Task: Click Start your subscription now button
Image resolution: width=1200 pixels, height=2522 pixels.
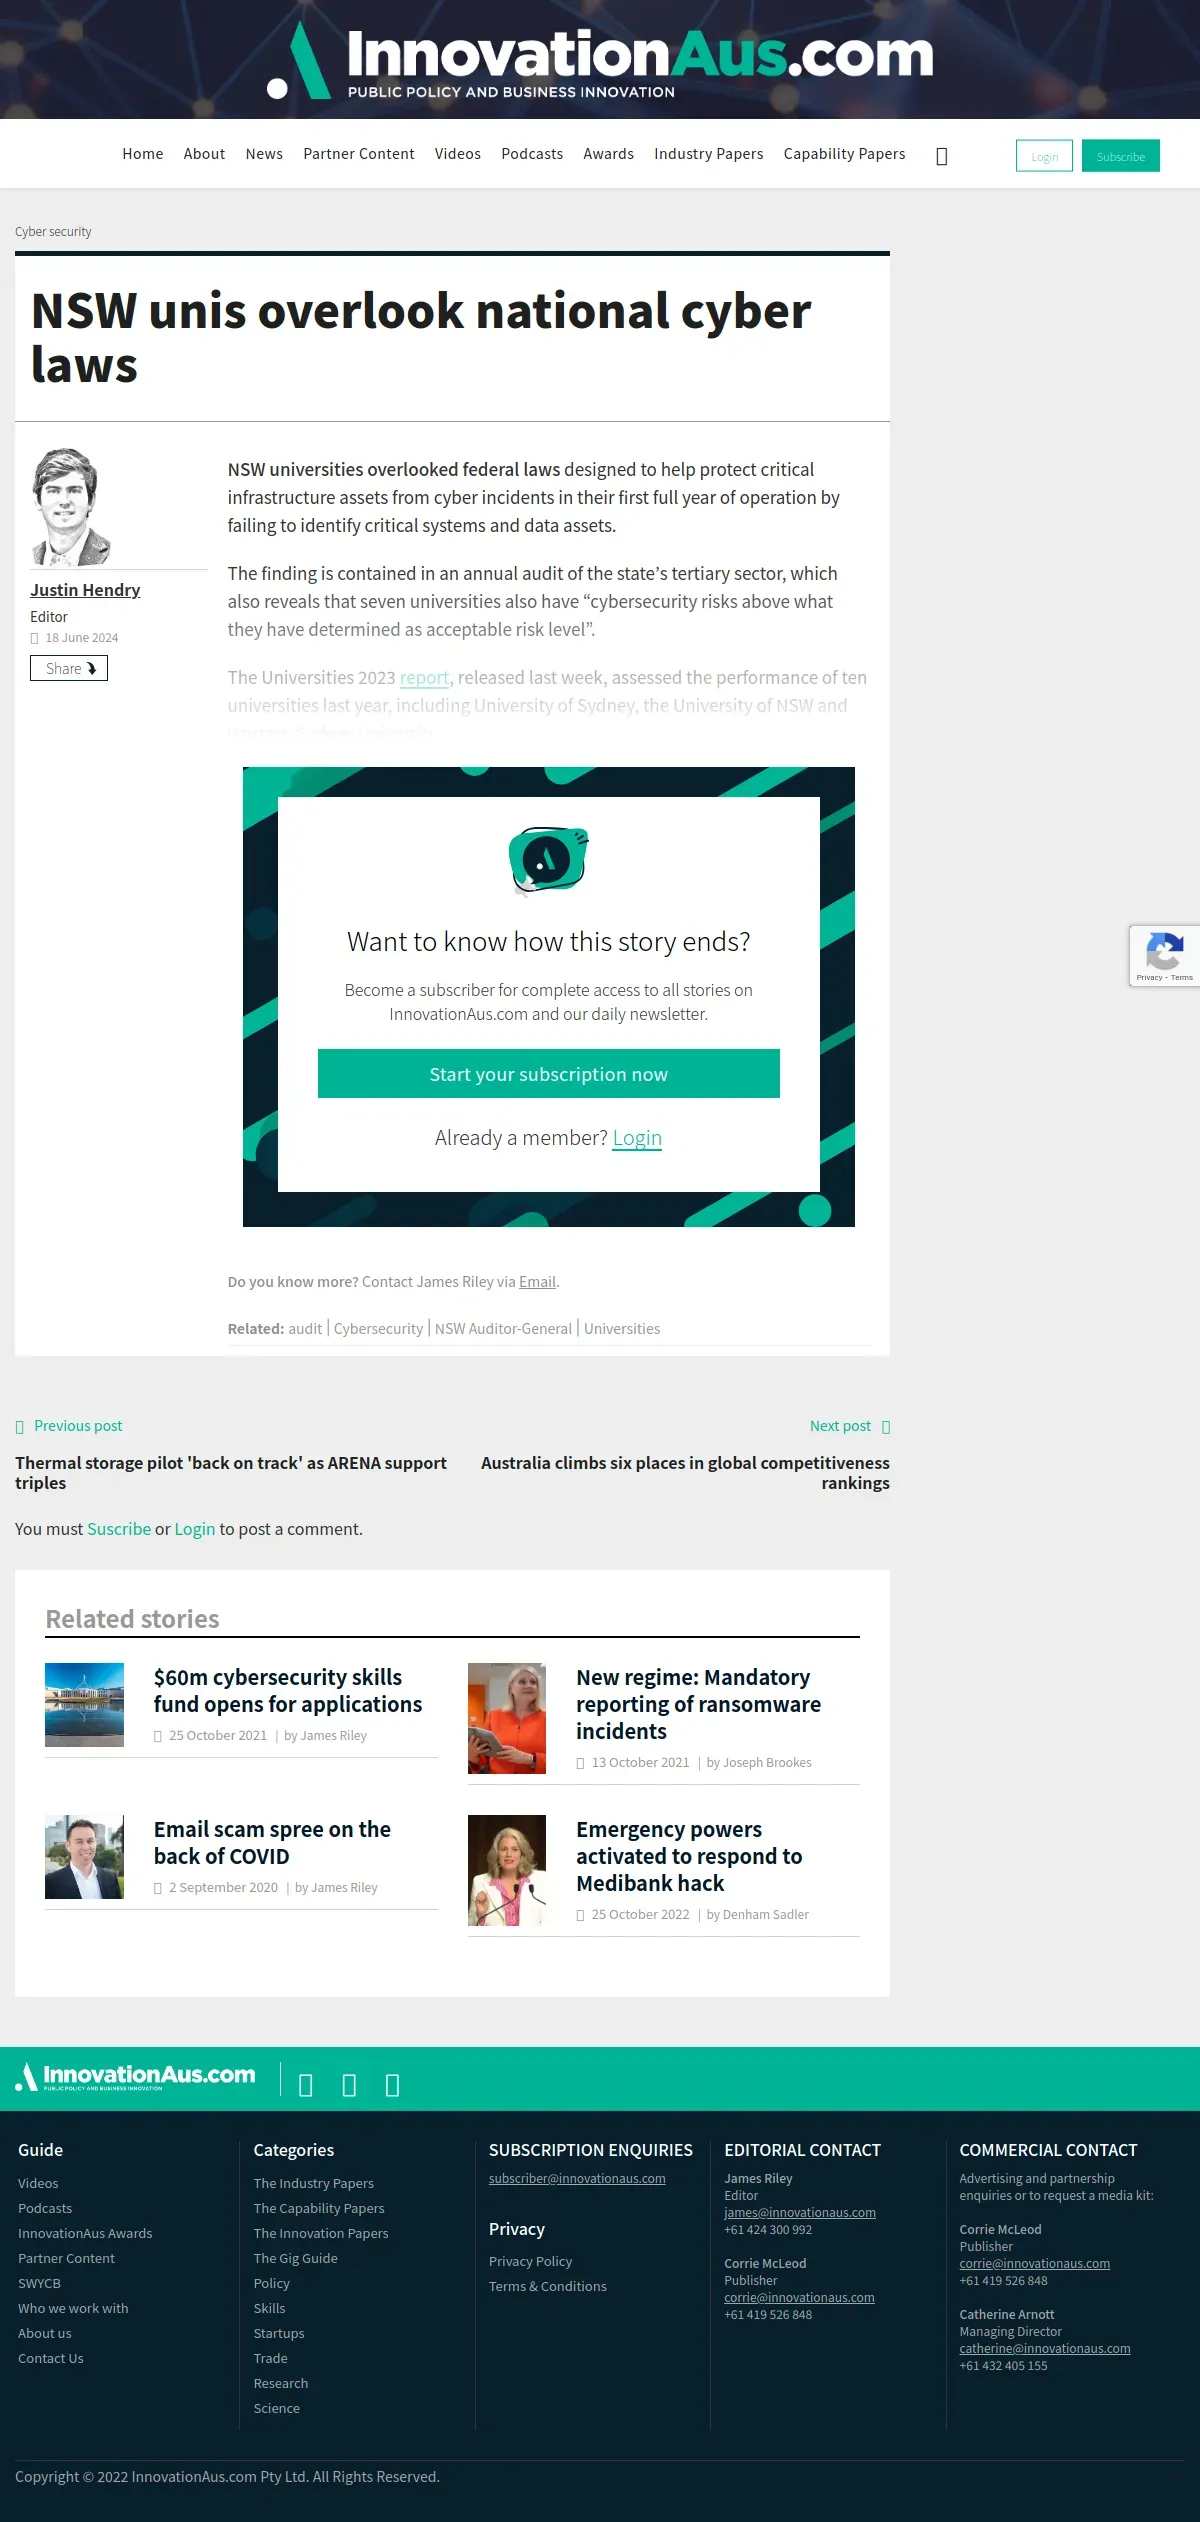Action: 549,1074
